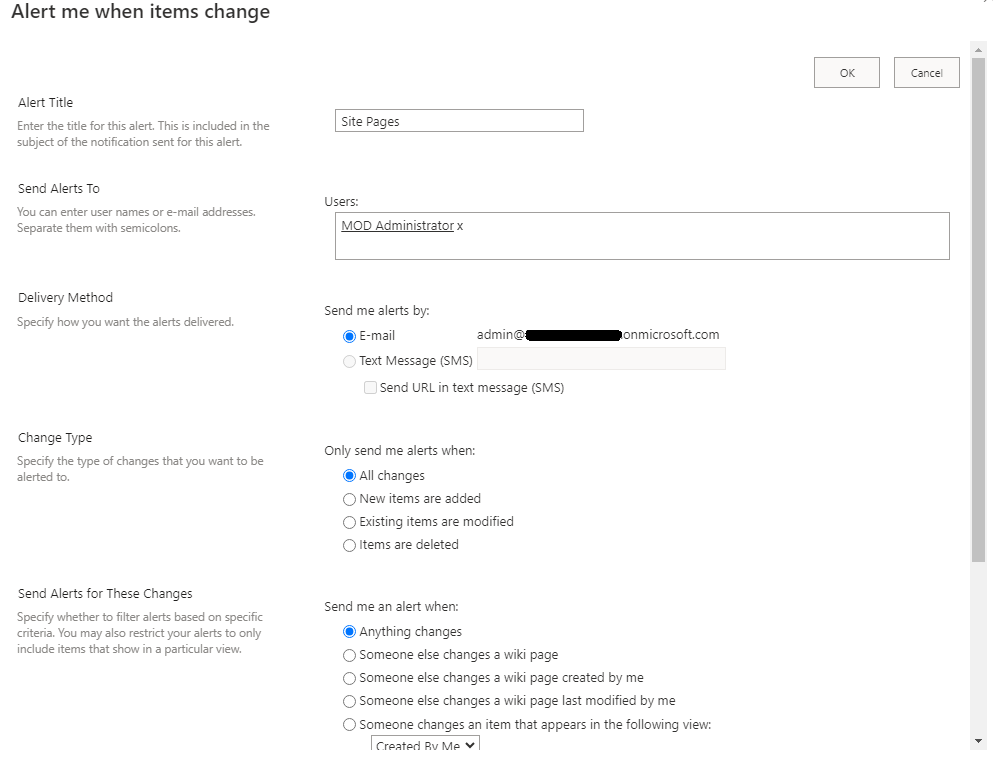The height and width of the screenshot is (757, 993).
Task: Open the Created By Me view dropdown
Action: [424, 745]
